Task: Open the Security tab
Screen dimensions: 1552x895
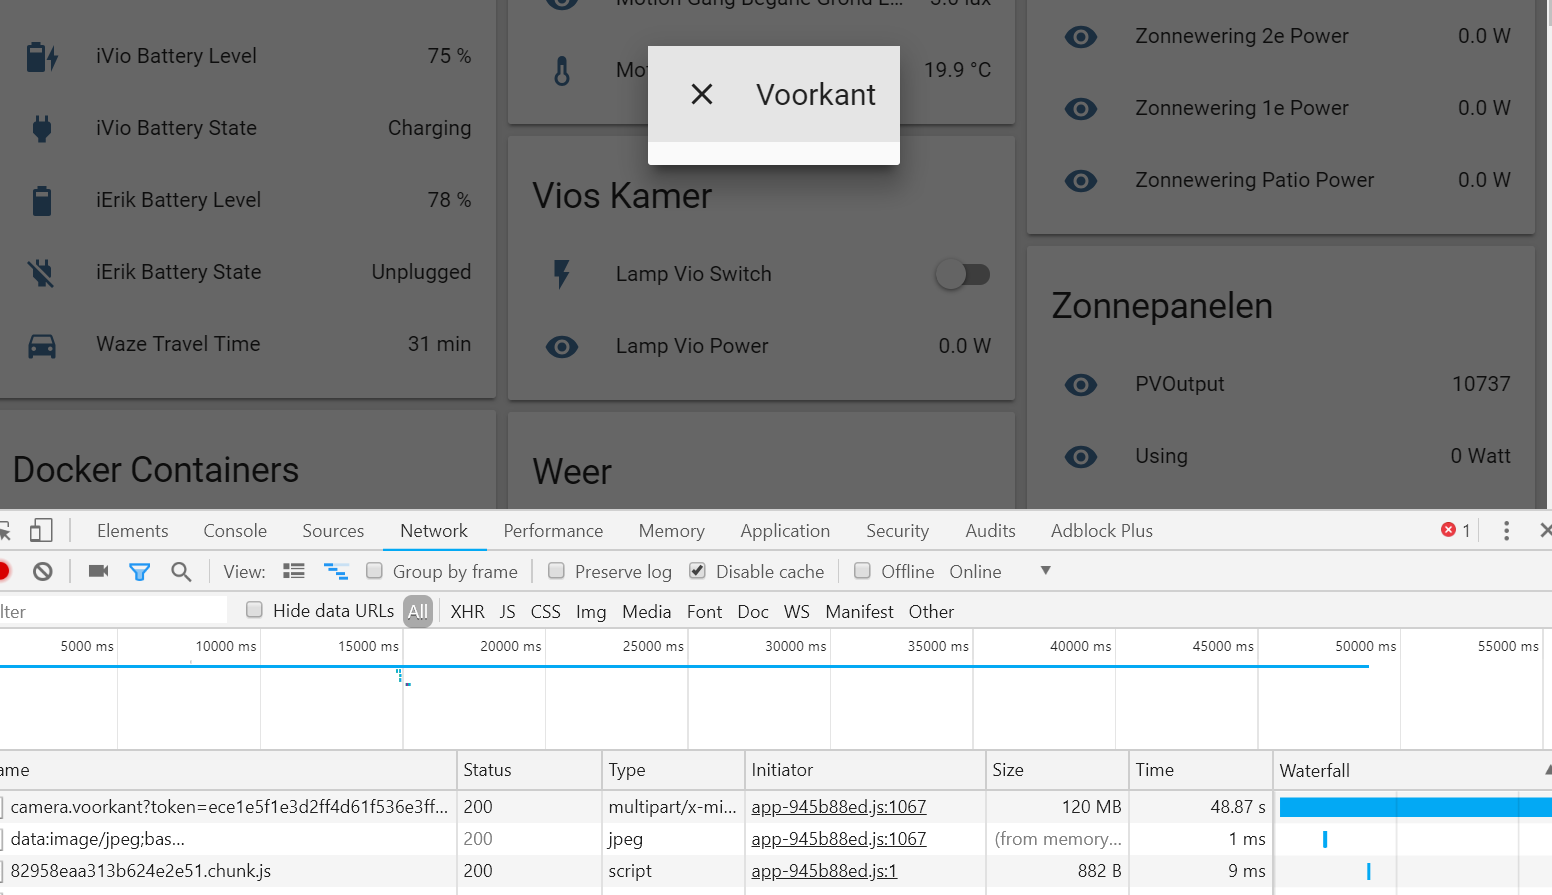Action: coord(897,531)
